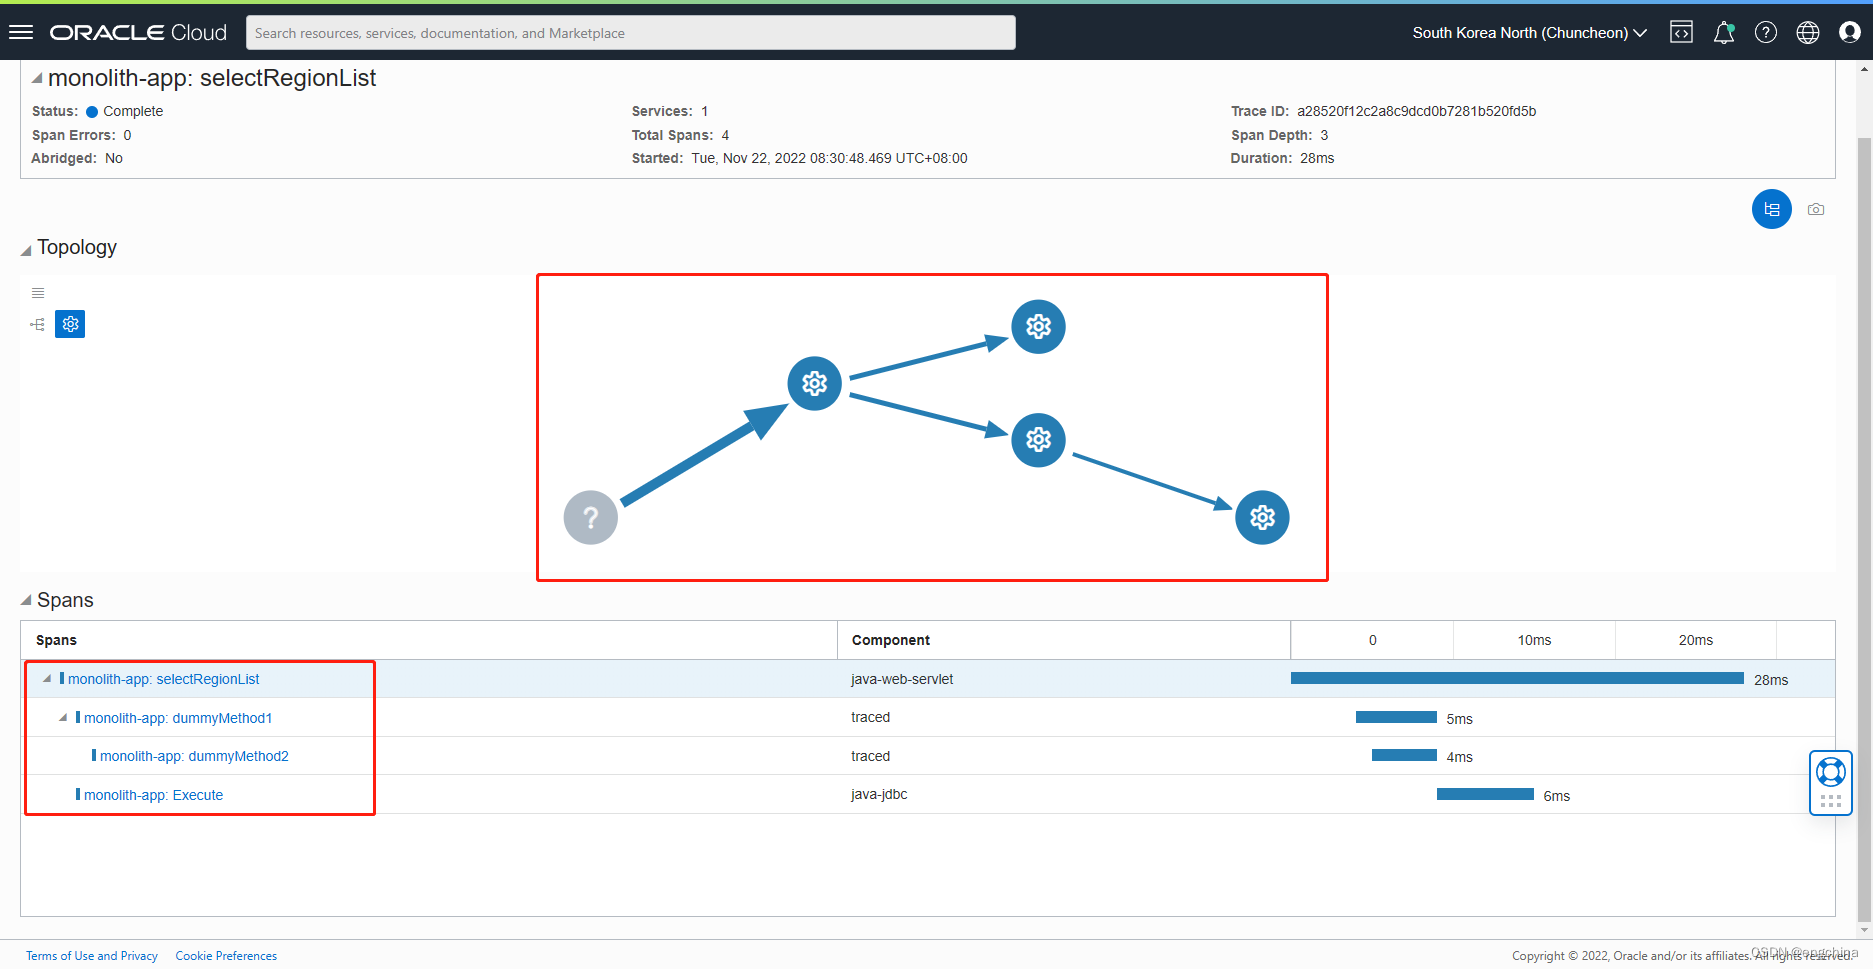Screen dimensions: 1873x969
Task: Open Terms of Use and Privacy link
Action: [x=92, y=956]
